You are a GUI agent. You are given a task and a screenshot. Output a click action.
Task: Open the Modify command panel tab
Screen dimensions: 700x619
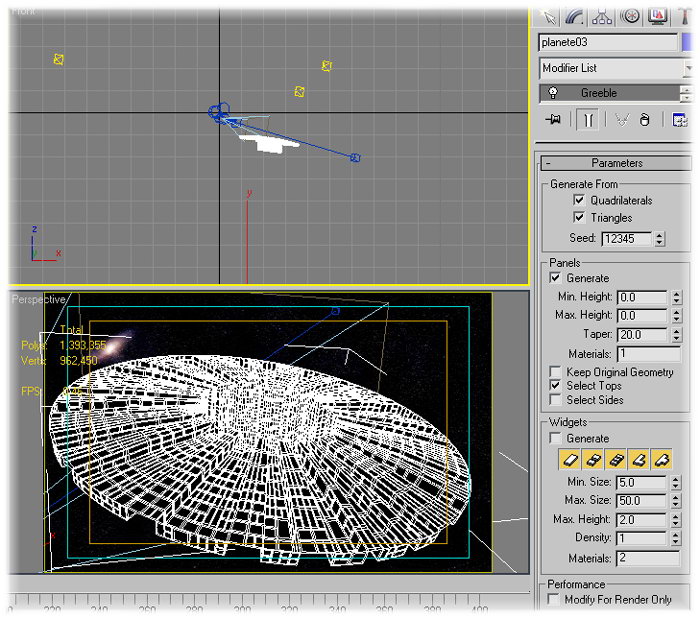point(574,15)
